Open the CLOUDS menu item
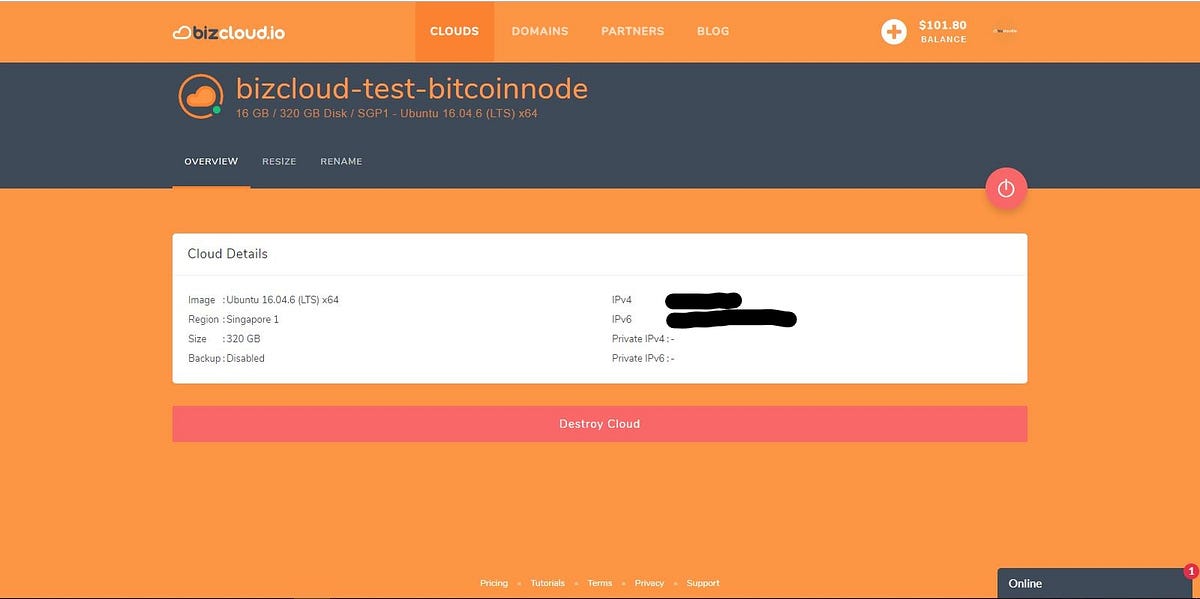The image size is (1200, 599). tap(454, 31)
